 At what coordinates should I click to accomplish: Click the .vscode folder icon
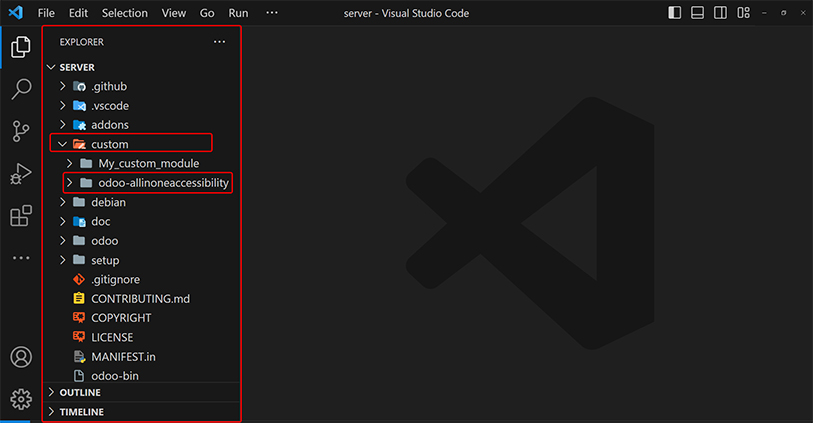[79, 106]
